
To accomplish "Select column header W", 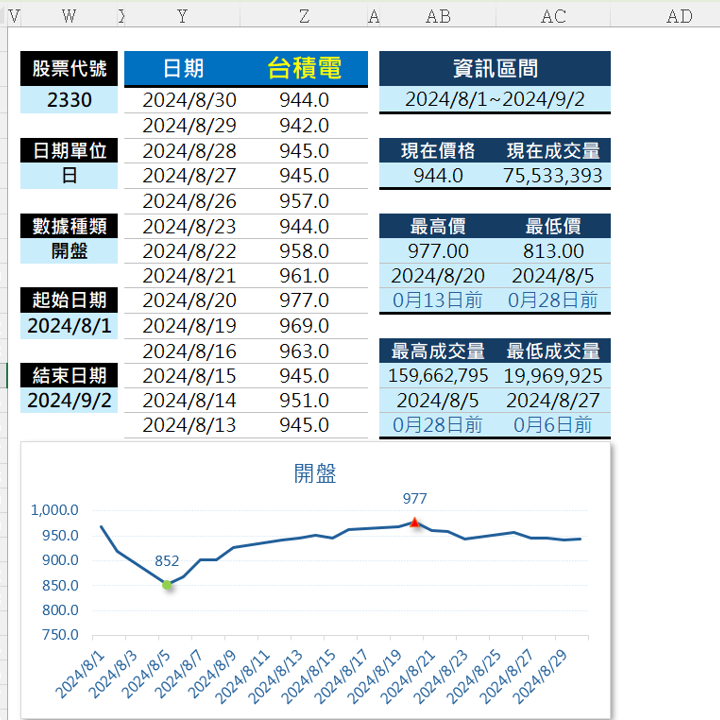I will click(x=68, y=17).
